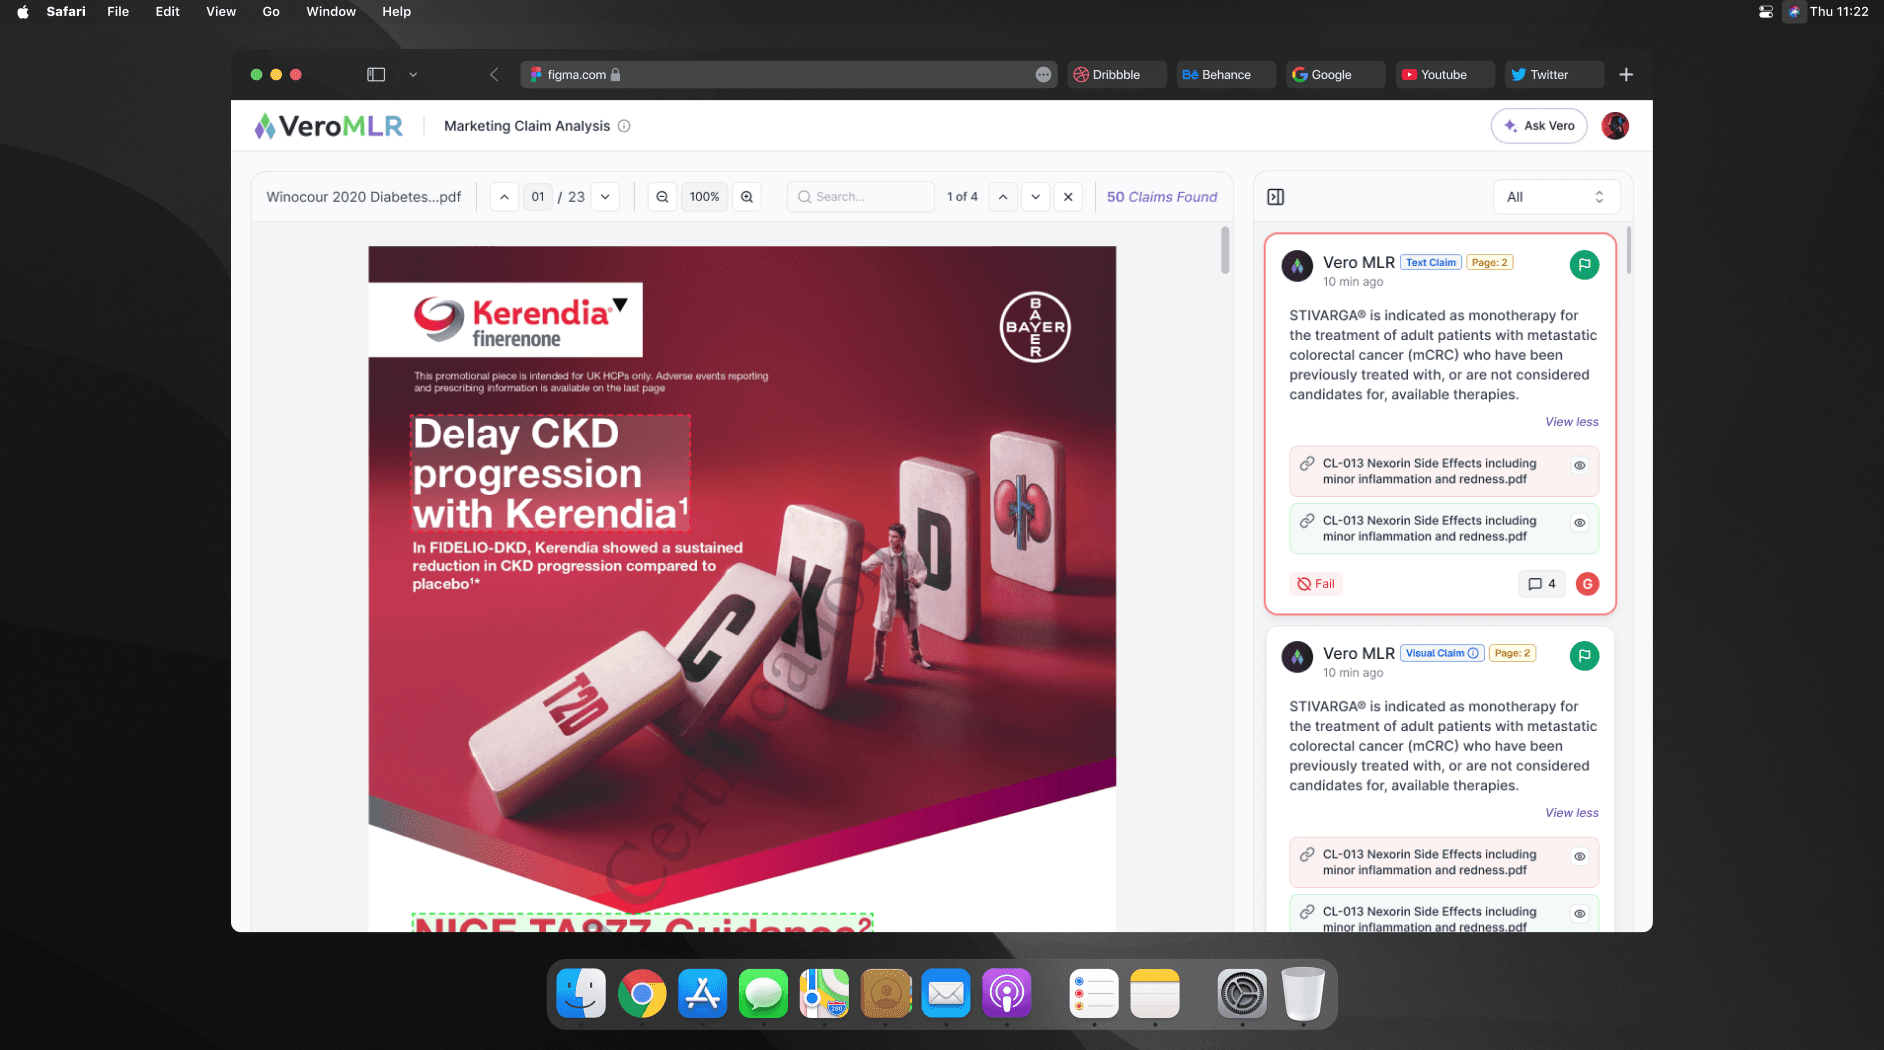Click the 50 Claims Found label
Image resolution: width=1884 pixels, height=1050 pixels.
click(1162, 197)
